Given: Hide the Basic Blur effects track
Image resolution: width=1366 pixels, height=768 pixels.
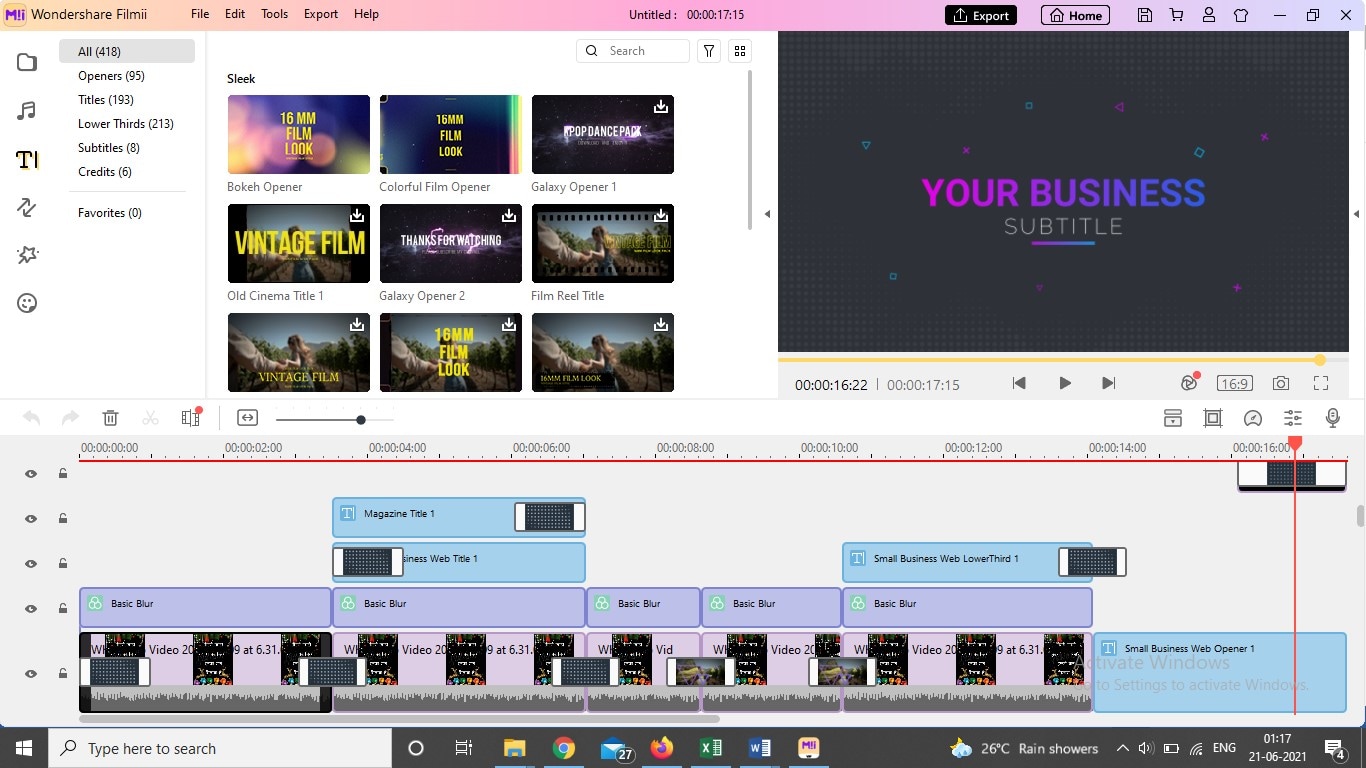Looking at the screenshot, I should (x=31, y=609).
